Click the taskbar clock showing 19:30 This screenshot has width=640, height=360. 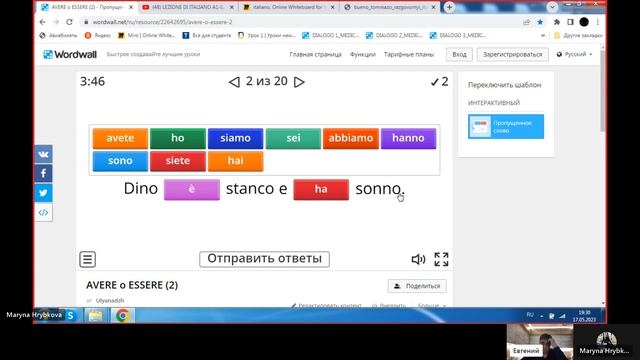pyautogui.click(x=584, y=316)
